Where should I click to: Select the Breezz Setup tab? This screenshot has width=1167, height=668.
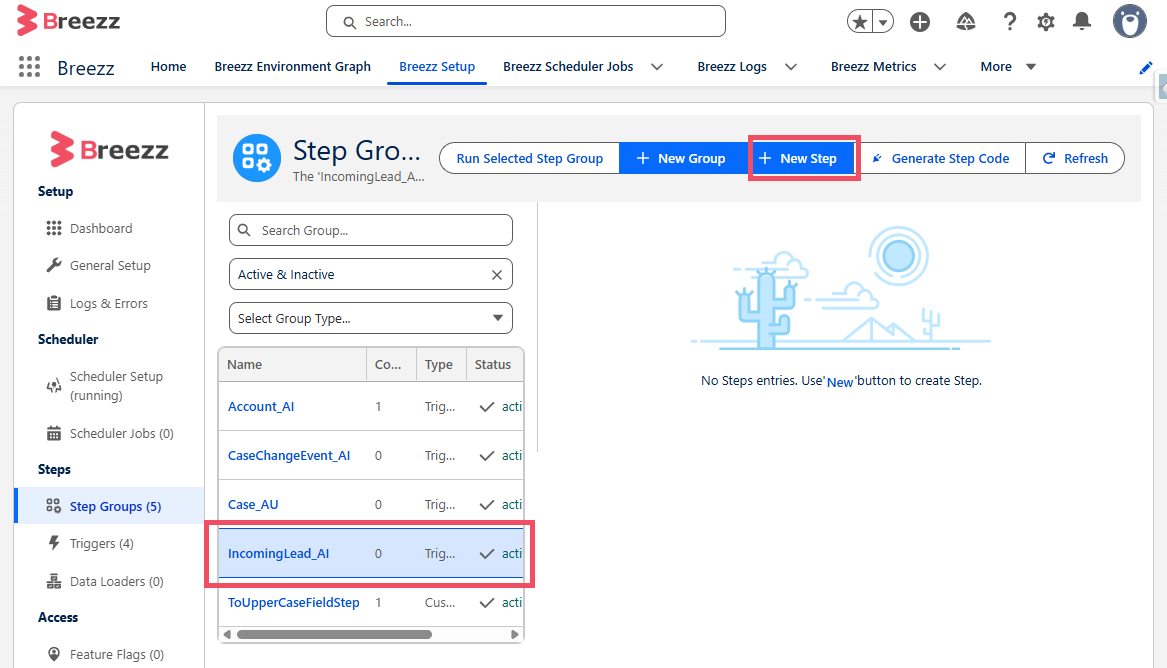437,66
